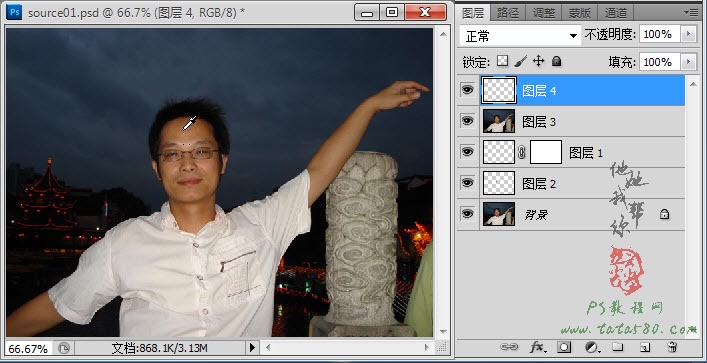707x363 pixels.
Task: Click link layers chain icon
Action: pos(509,347)
